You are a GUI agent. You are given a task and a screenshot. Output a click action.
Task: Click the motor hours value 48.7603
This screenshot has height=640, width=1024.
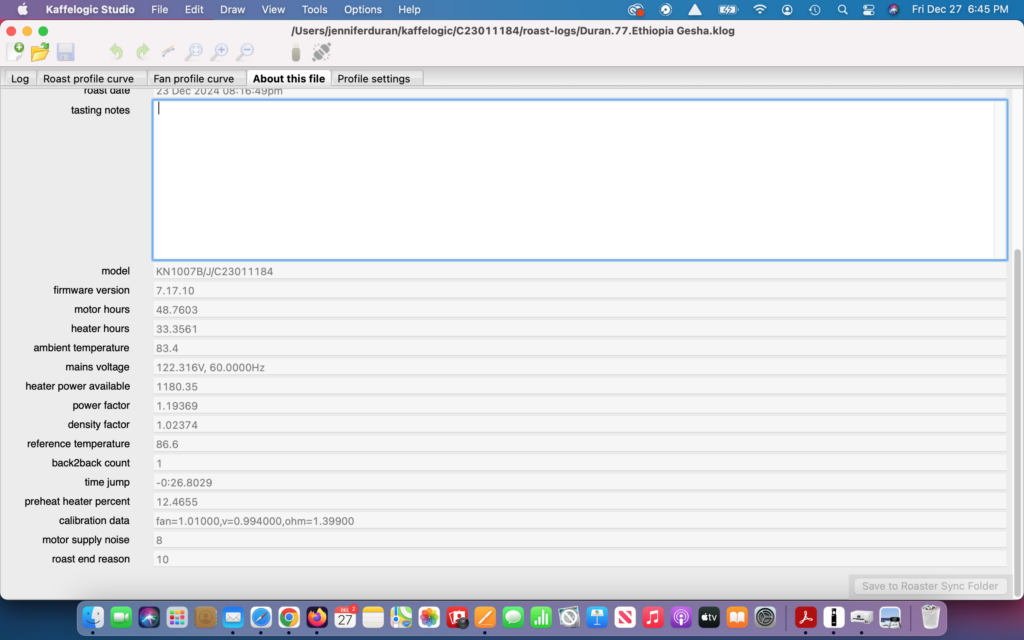click(579, 310)
